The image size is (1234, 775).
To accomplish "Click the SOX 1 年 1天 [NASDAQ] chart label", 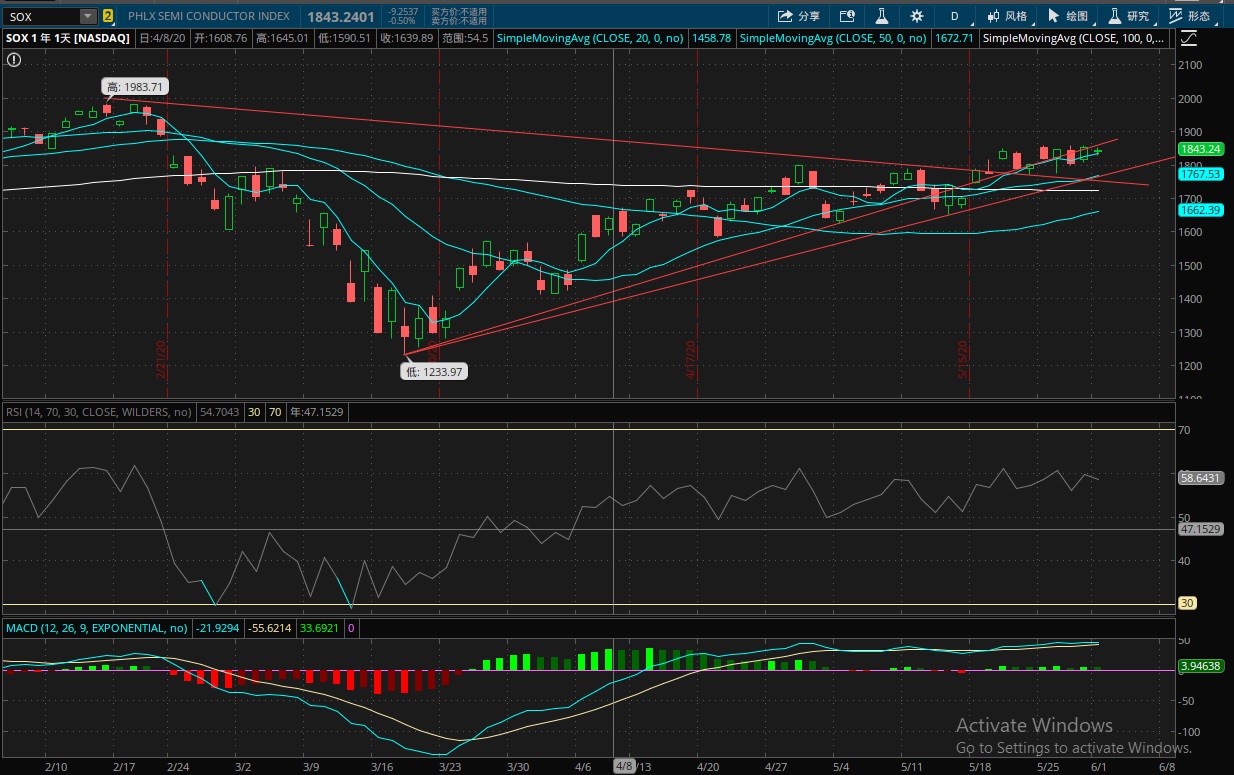I will click(68, 38).
